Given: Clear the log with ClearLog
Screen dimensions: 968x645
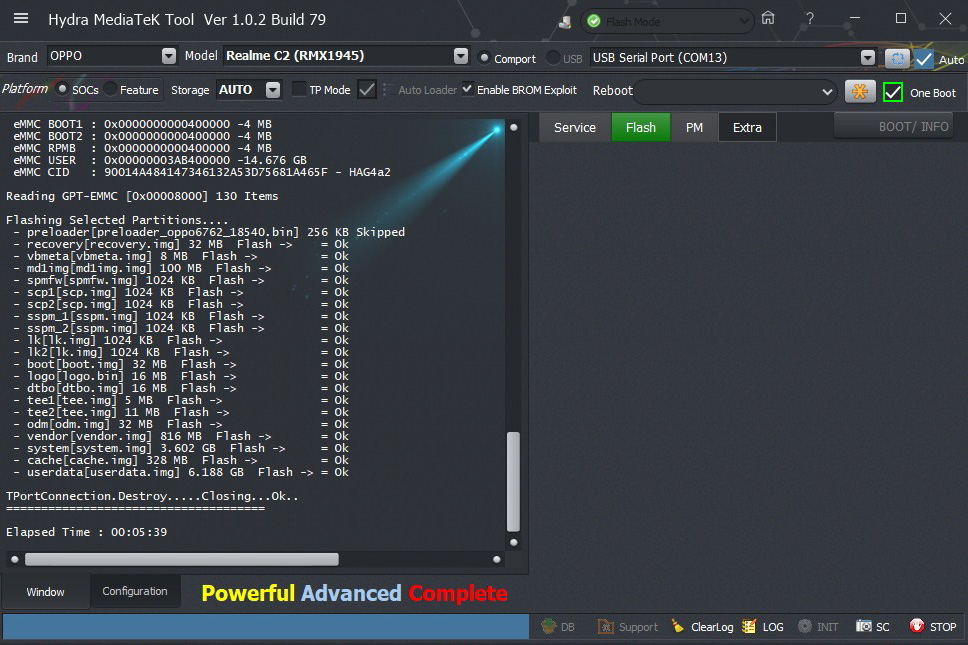Looking at the screenshot, I should [x=702, y=626].
